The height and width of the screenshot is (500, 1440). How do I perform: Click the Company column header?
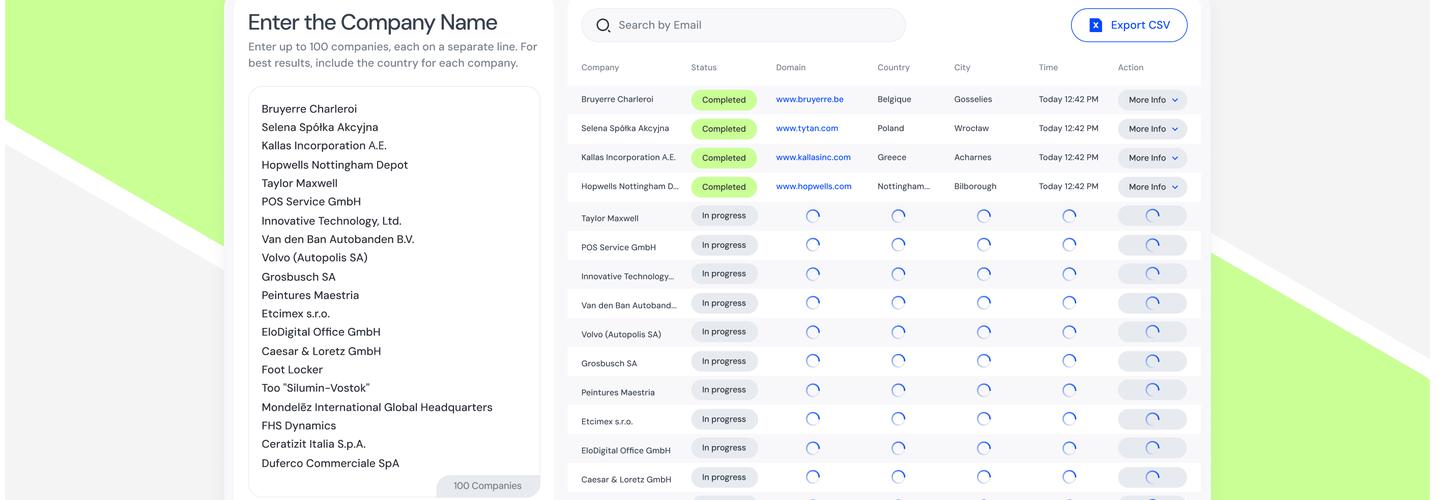point(600,68)
